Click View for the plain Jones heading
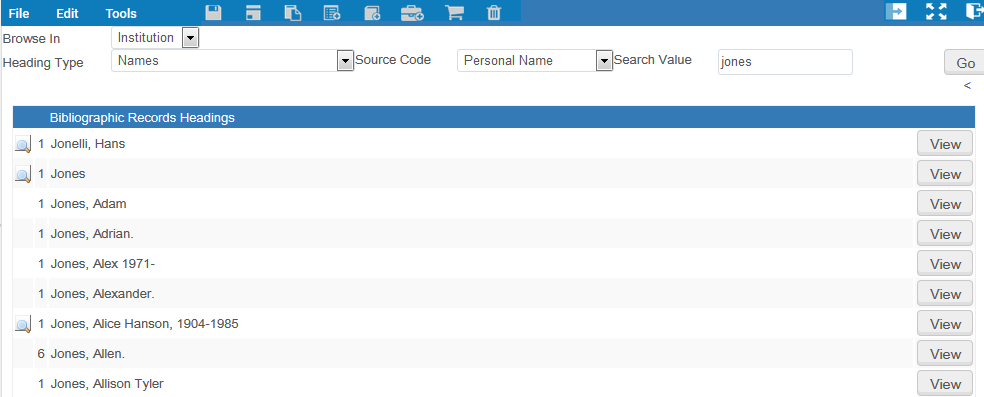The image size is (984, 397). 945,174
